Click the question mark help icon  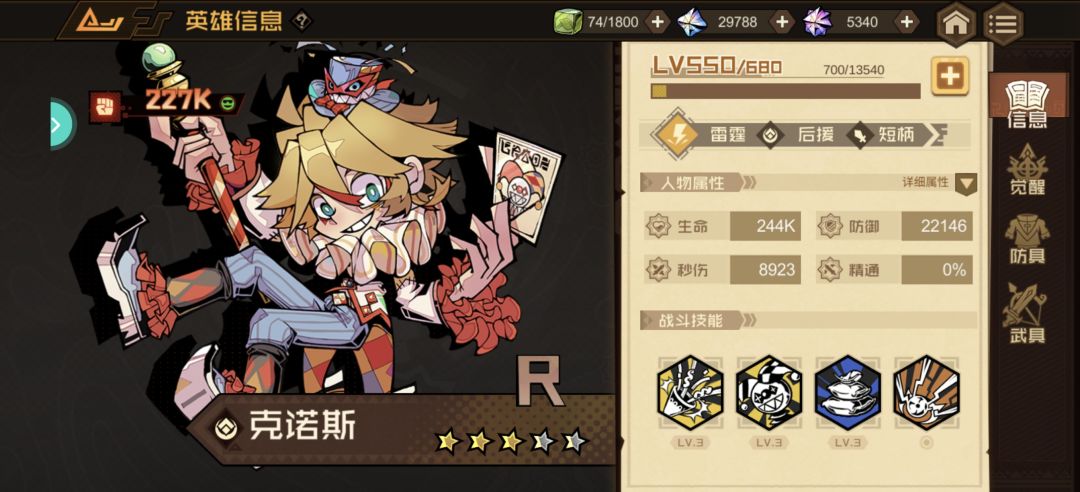tap(301, 21)
